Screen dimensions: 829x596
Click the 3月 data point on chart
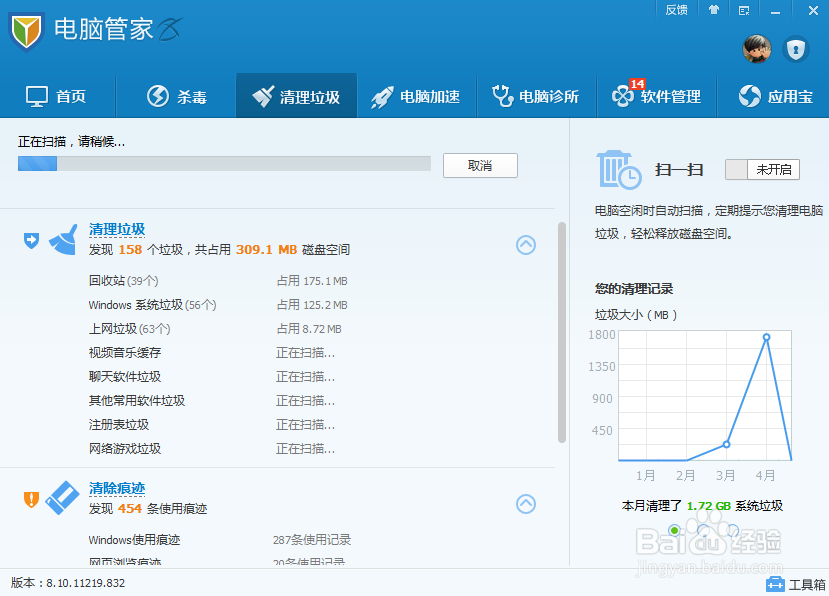[726, 444]
